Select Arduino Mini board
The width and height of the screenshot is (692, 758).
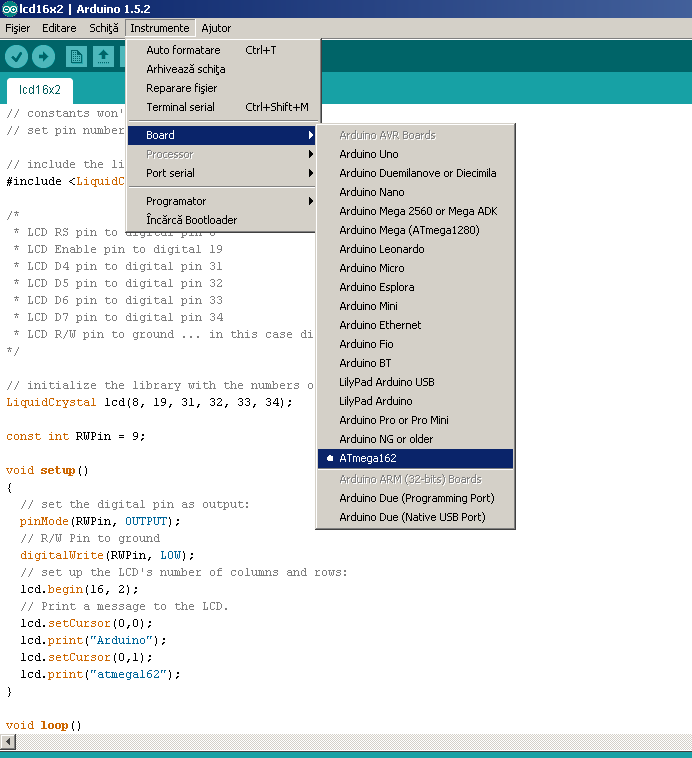(415, 306)
